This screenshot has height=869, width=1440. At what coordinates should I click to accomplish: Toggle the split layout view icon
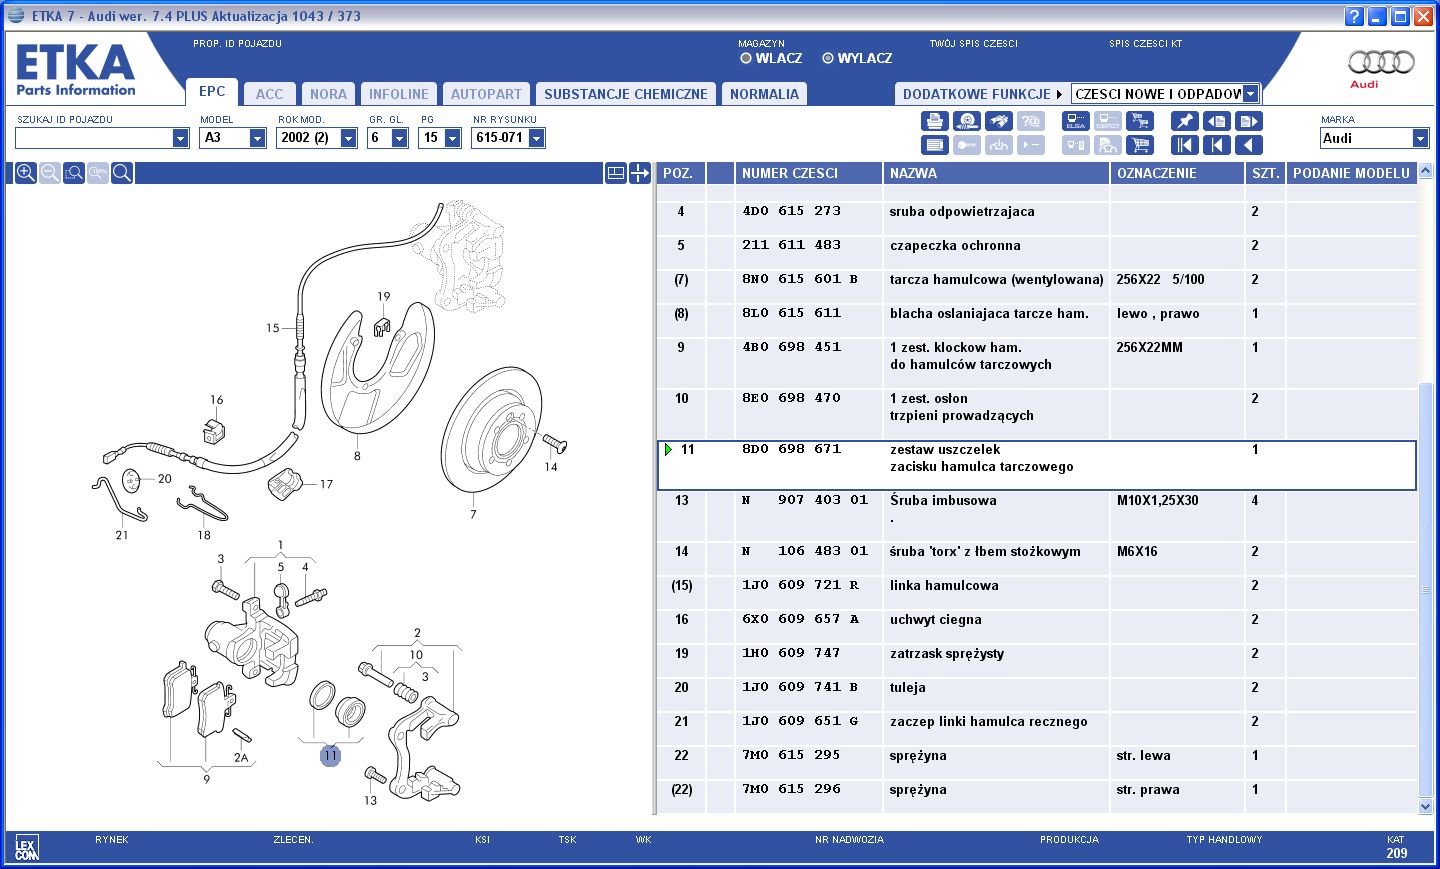pyautogui.click(x=616, y=173)
